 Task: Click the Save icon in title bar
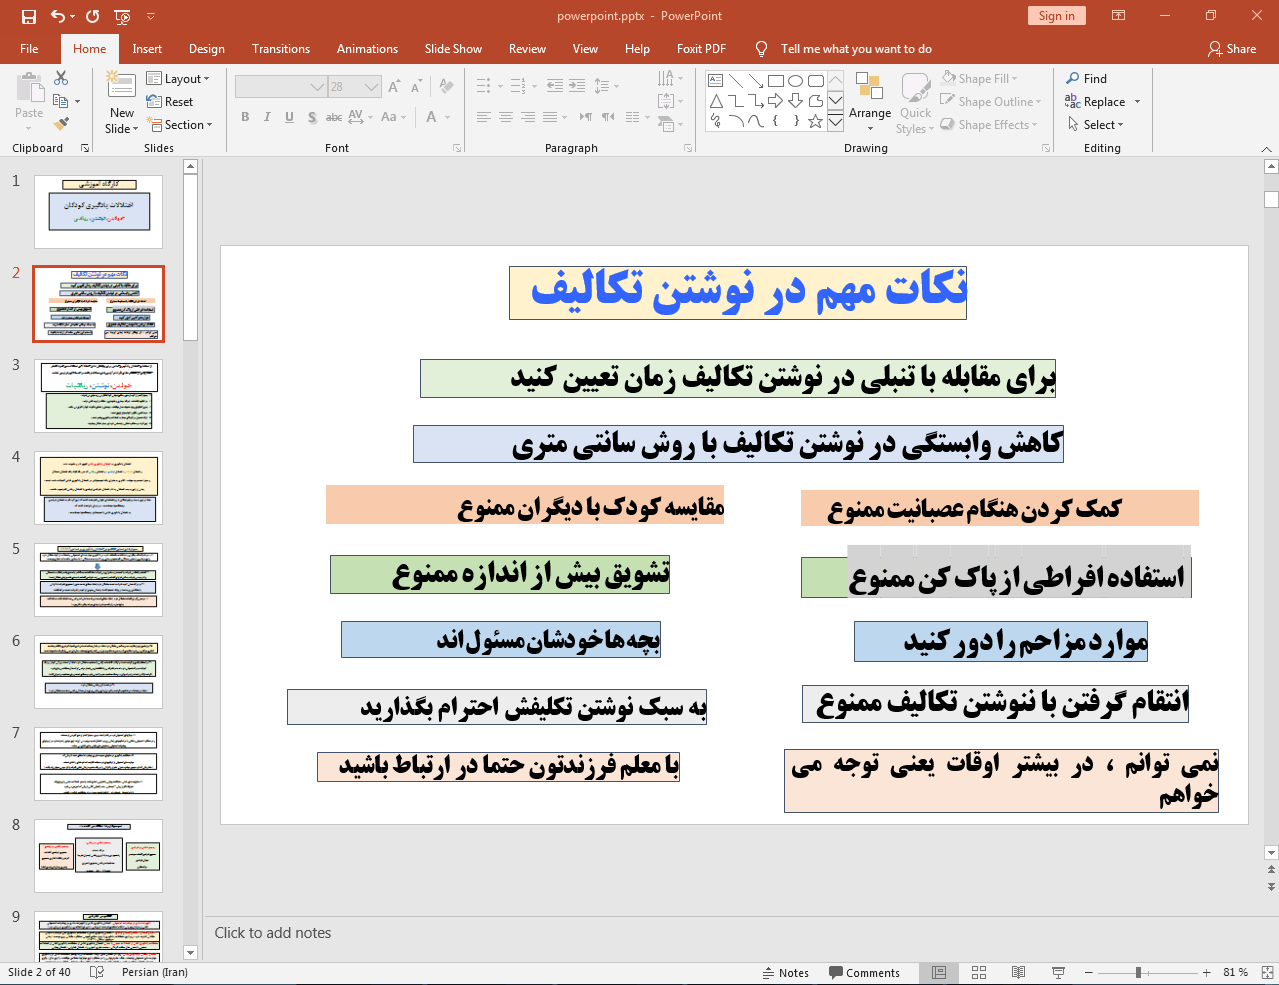click(x=28, y=16)
